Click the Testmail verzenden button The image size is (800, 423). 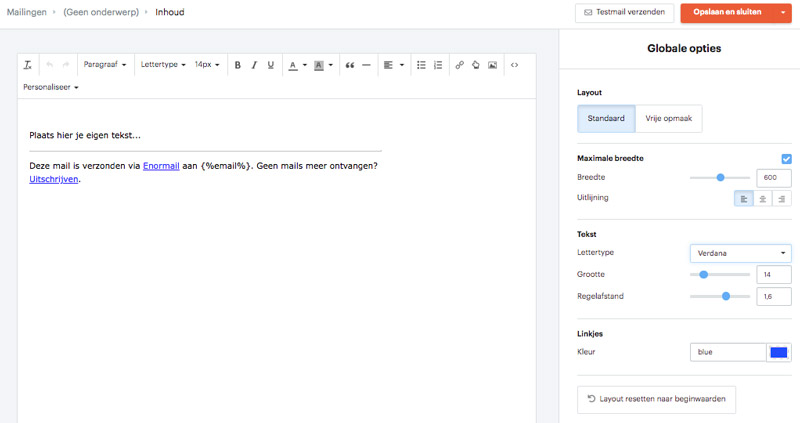pyautogui.click(x=625, y=13)
